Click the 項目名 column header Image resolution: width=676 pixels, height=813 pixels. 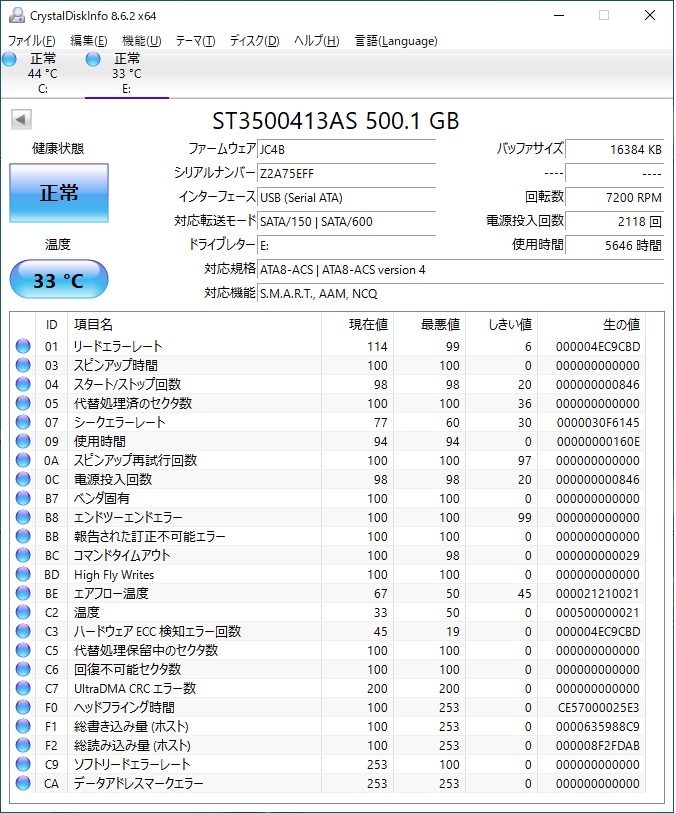point(194,325)
